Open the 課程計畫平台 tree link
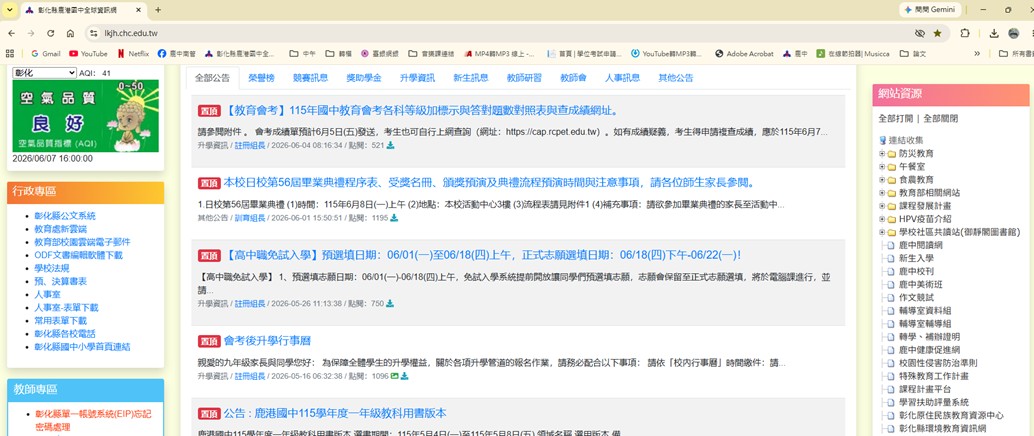The image size is (1034, 436). pyautogui.click(x=925, y=389)
